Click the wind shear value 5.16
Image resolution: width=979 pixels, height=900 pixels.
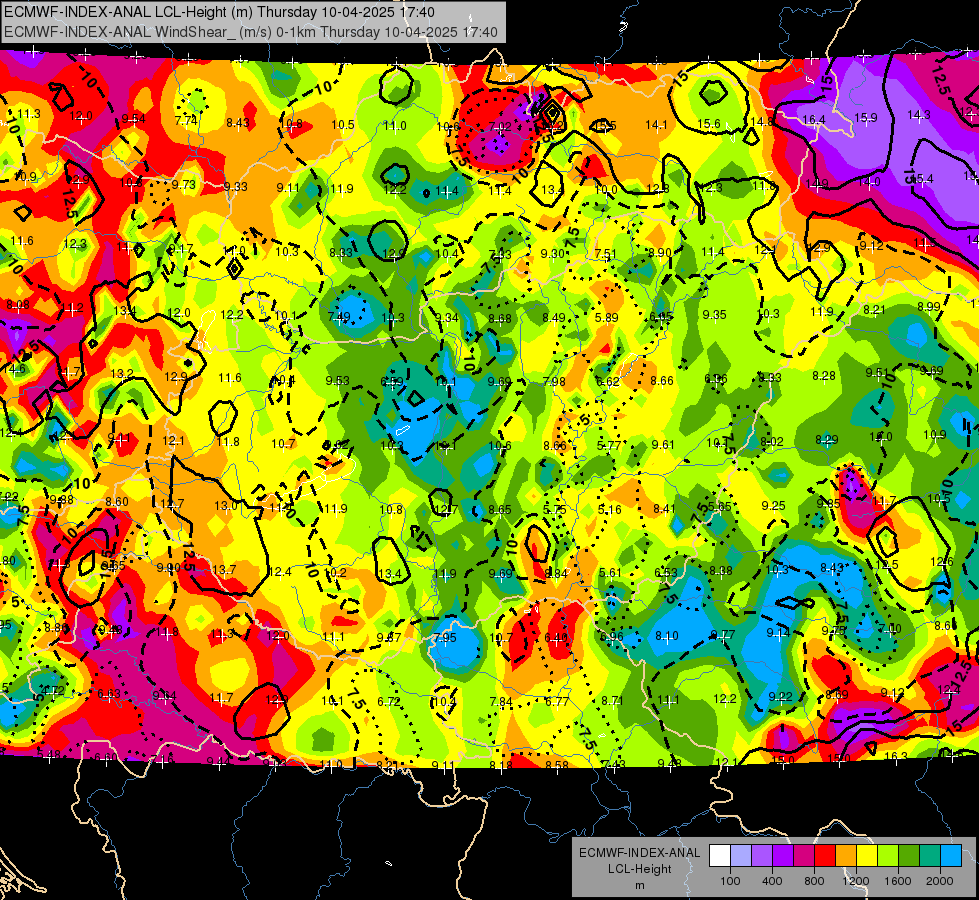609,510
